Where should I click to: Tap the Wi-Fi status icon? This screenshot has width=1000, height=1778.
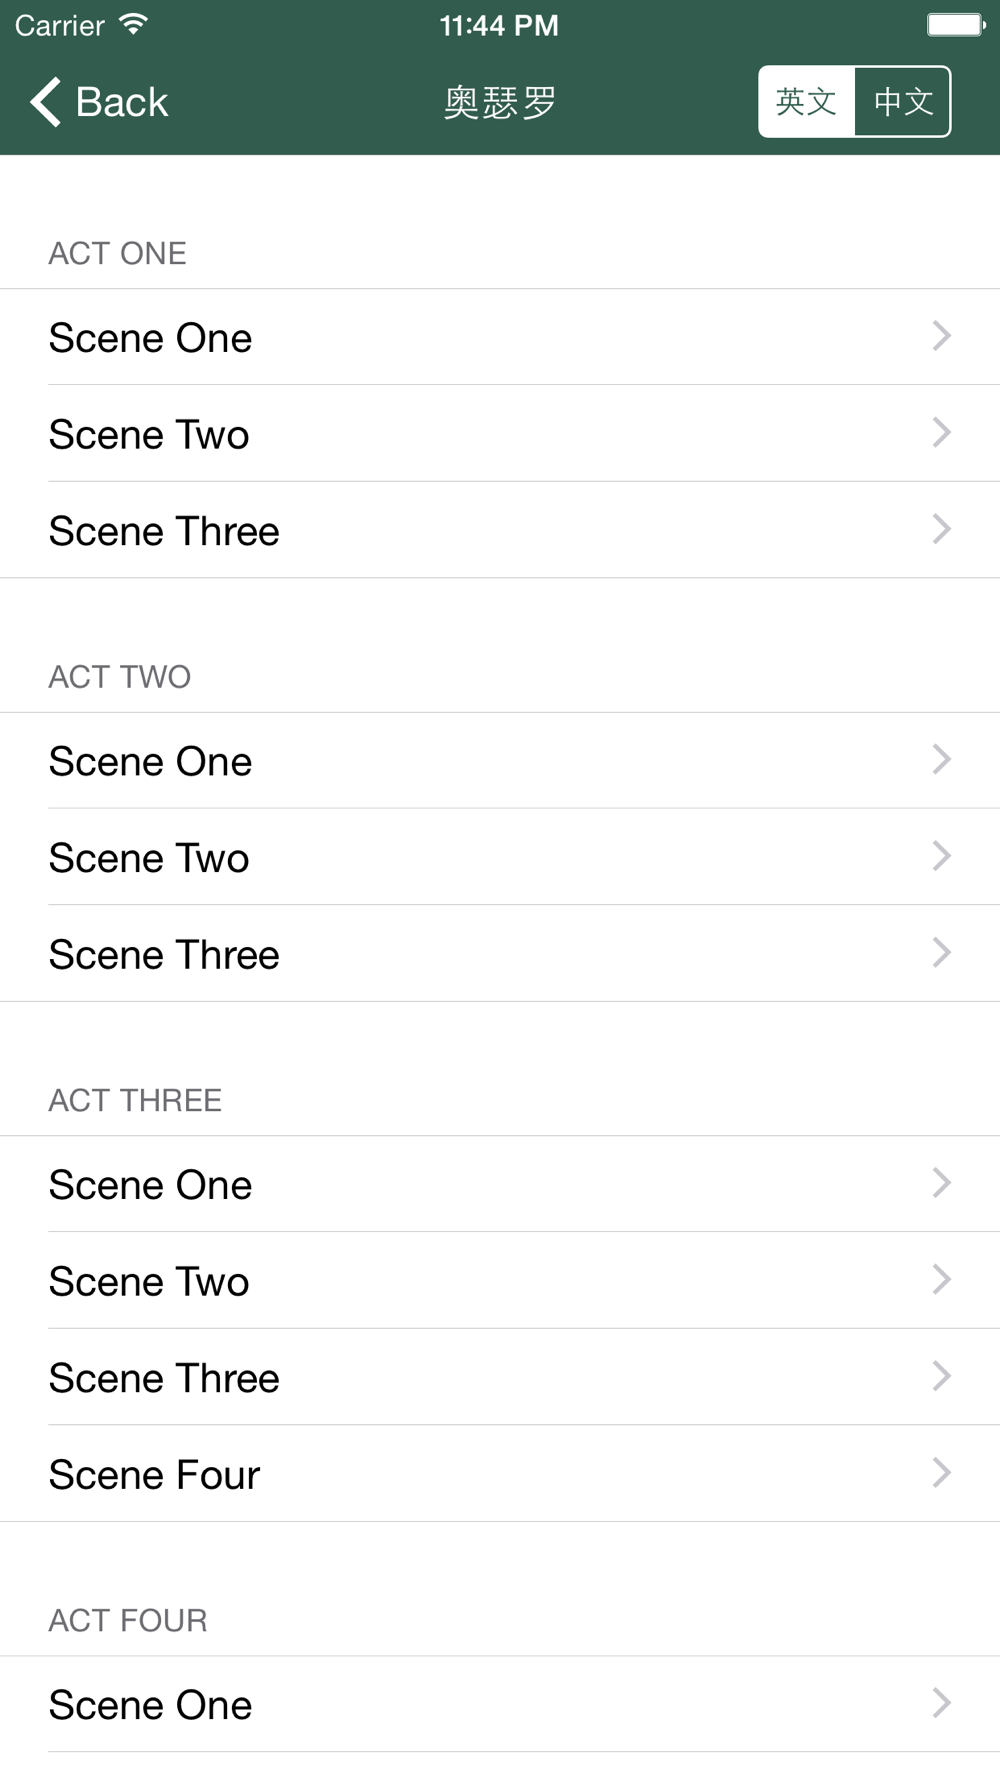133,24
